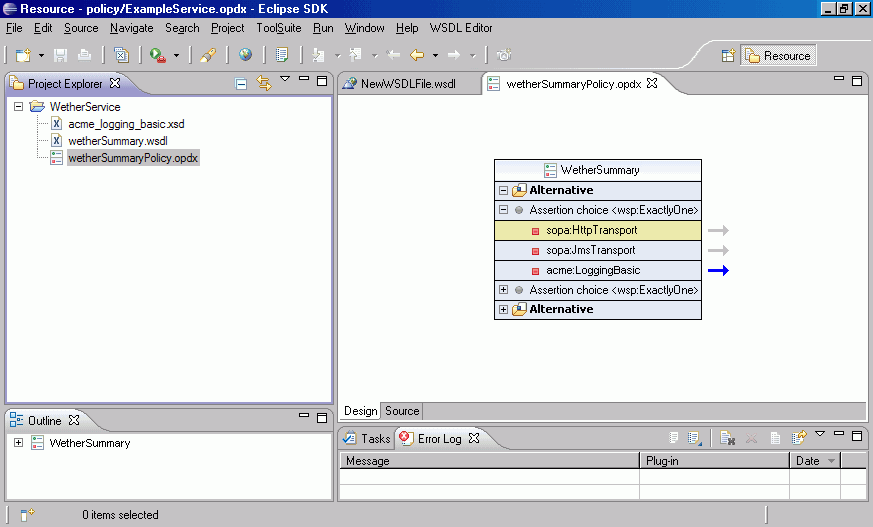
Task: Click the Previous Annotation toolbar icon
Action: [355, 55]
